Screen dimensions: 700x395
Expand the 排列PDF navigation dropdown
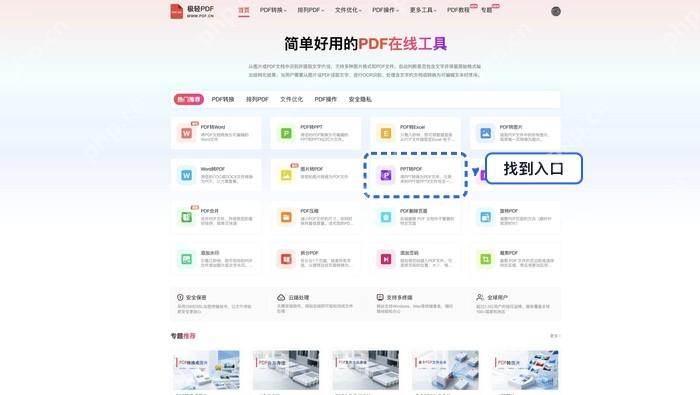click(311, 10)
